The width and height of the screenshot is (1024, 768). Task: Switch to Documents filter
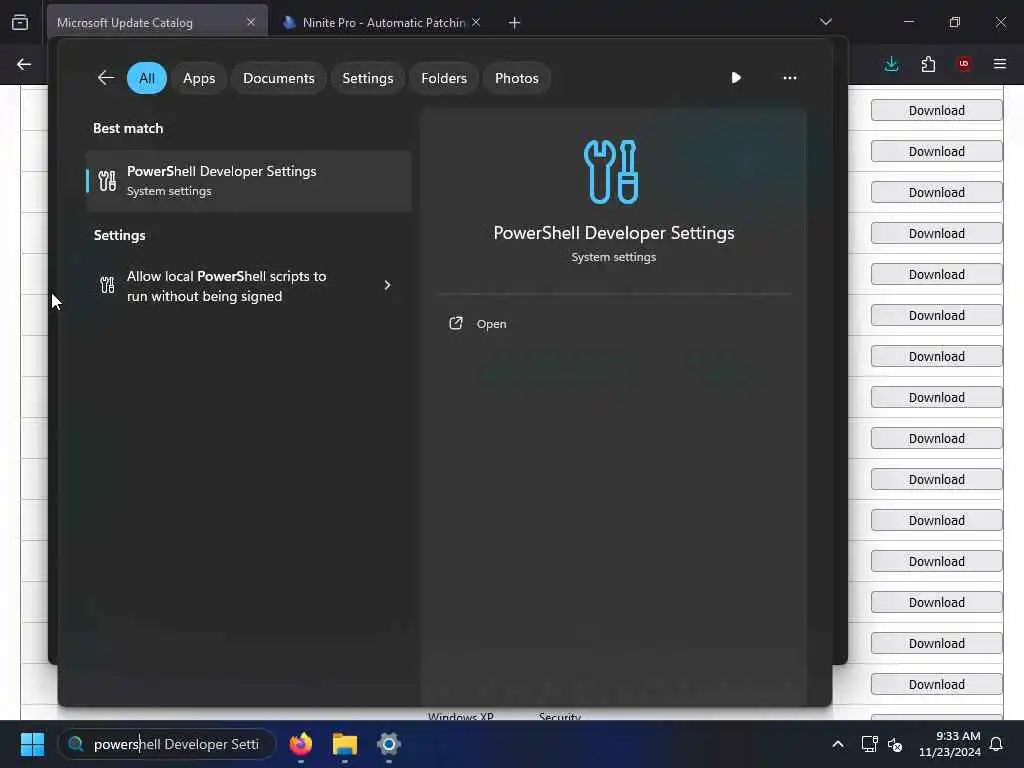click(279, 78)
